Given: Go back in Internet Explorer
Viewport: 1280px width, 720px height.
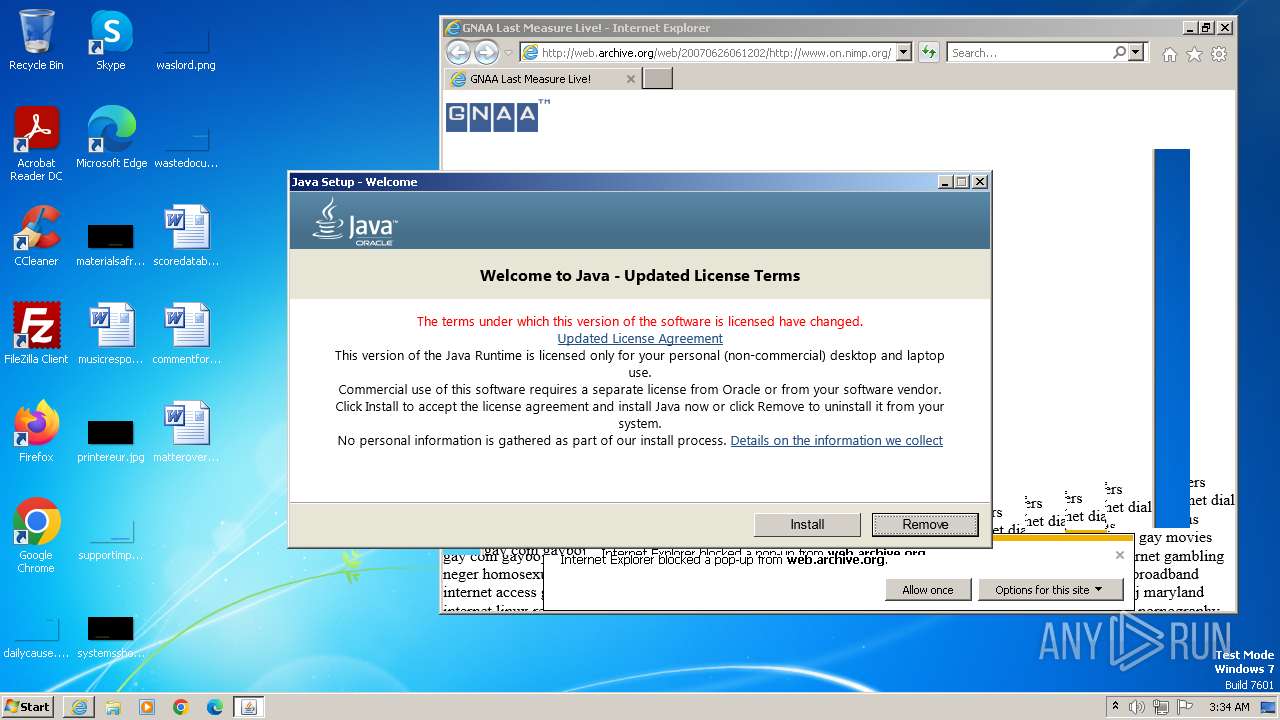Looking at the screenshot, I should [x=458, y=53].
